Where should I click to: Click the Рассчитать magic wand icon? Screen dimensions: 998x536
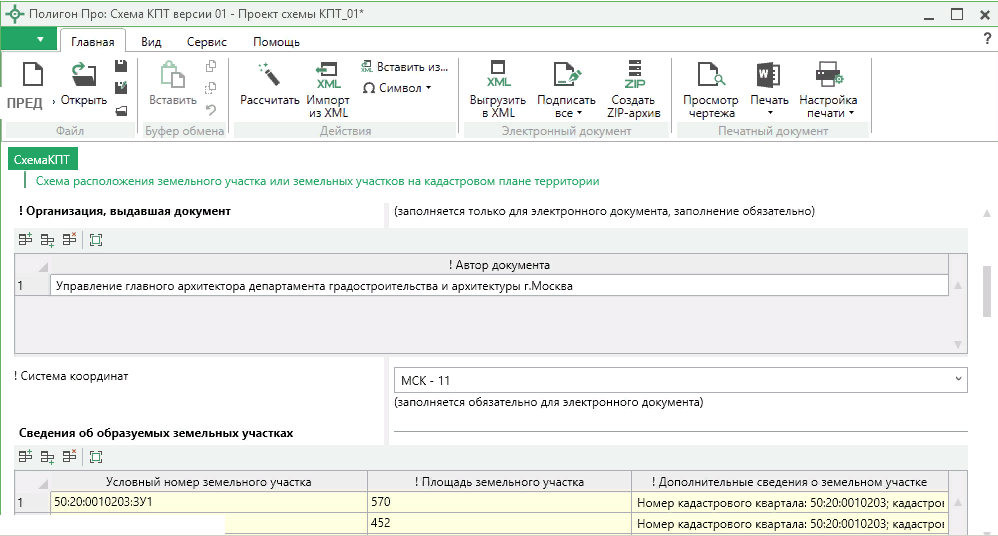[269, 75]
